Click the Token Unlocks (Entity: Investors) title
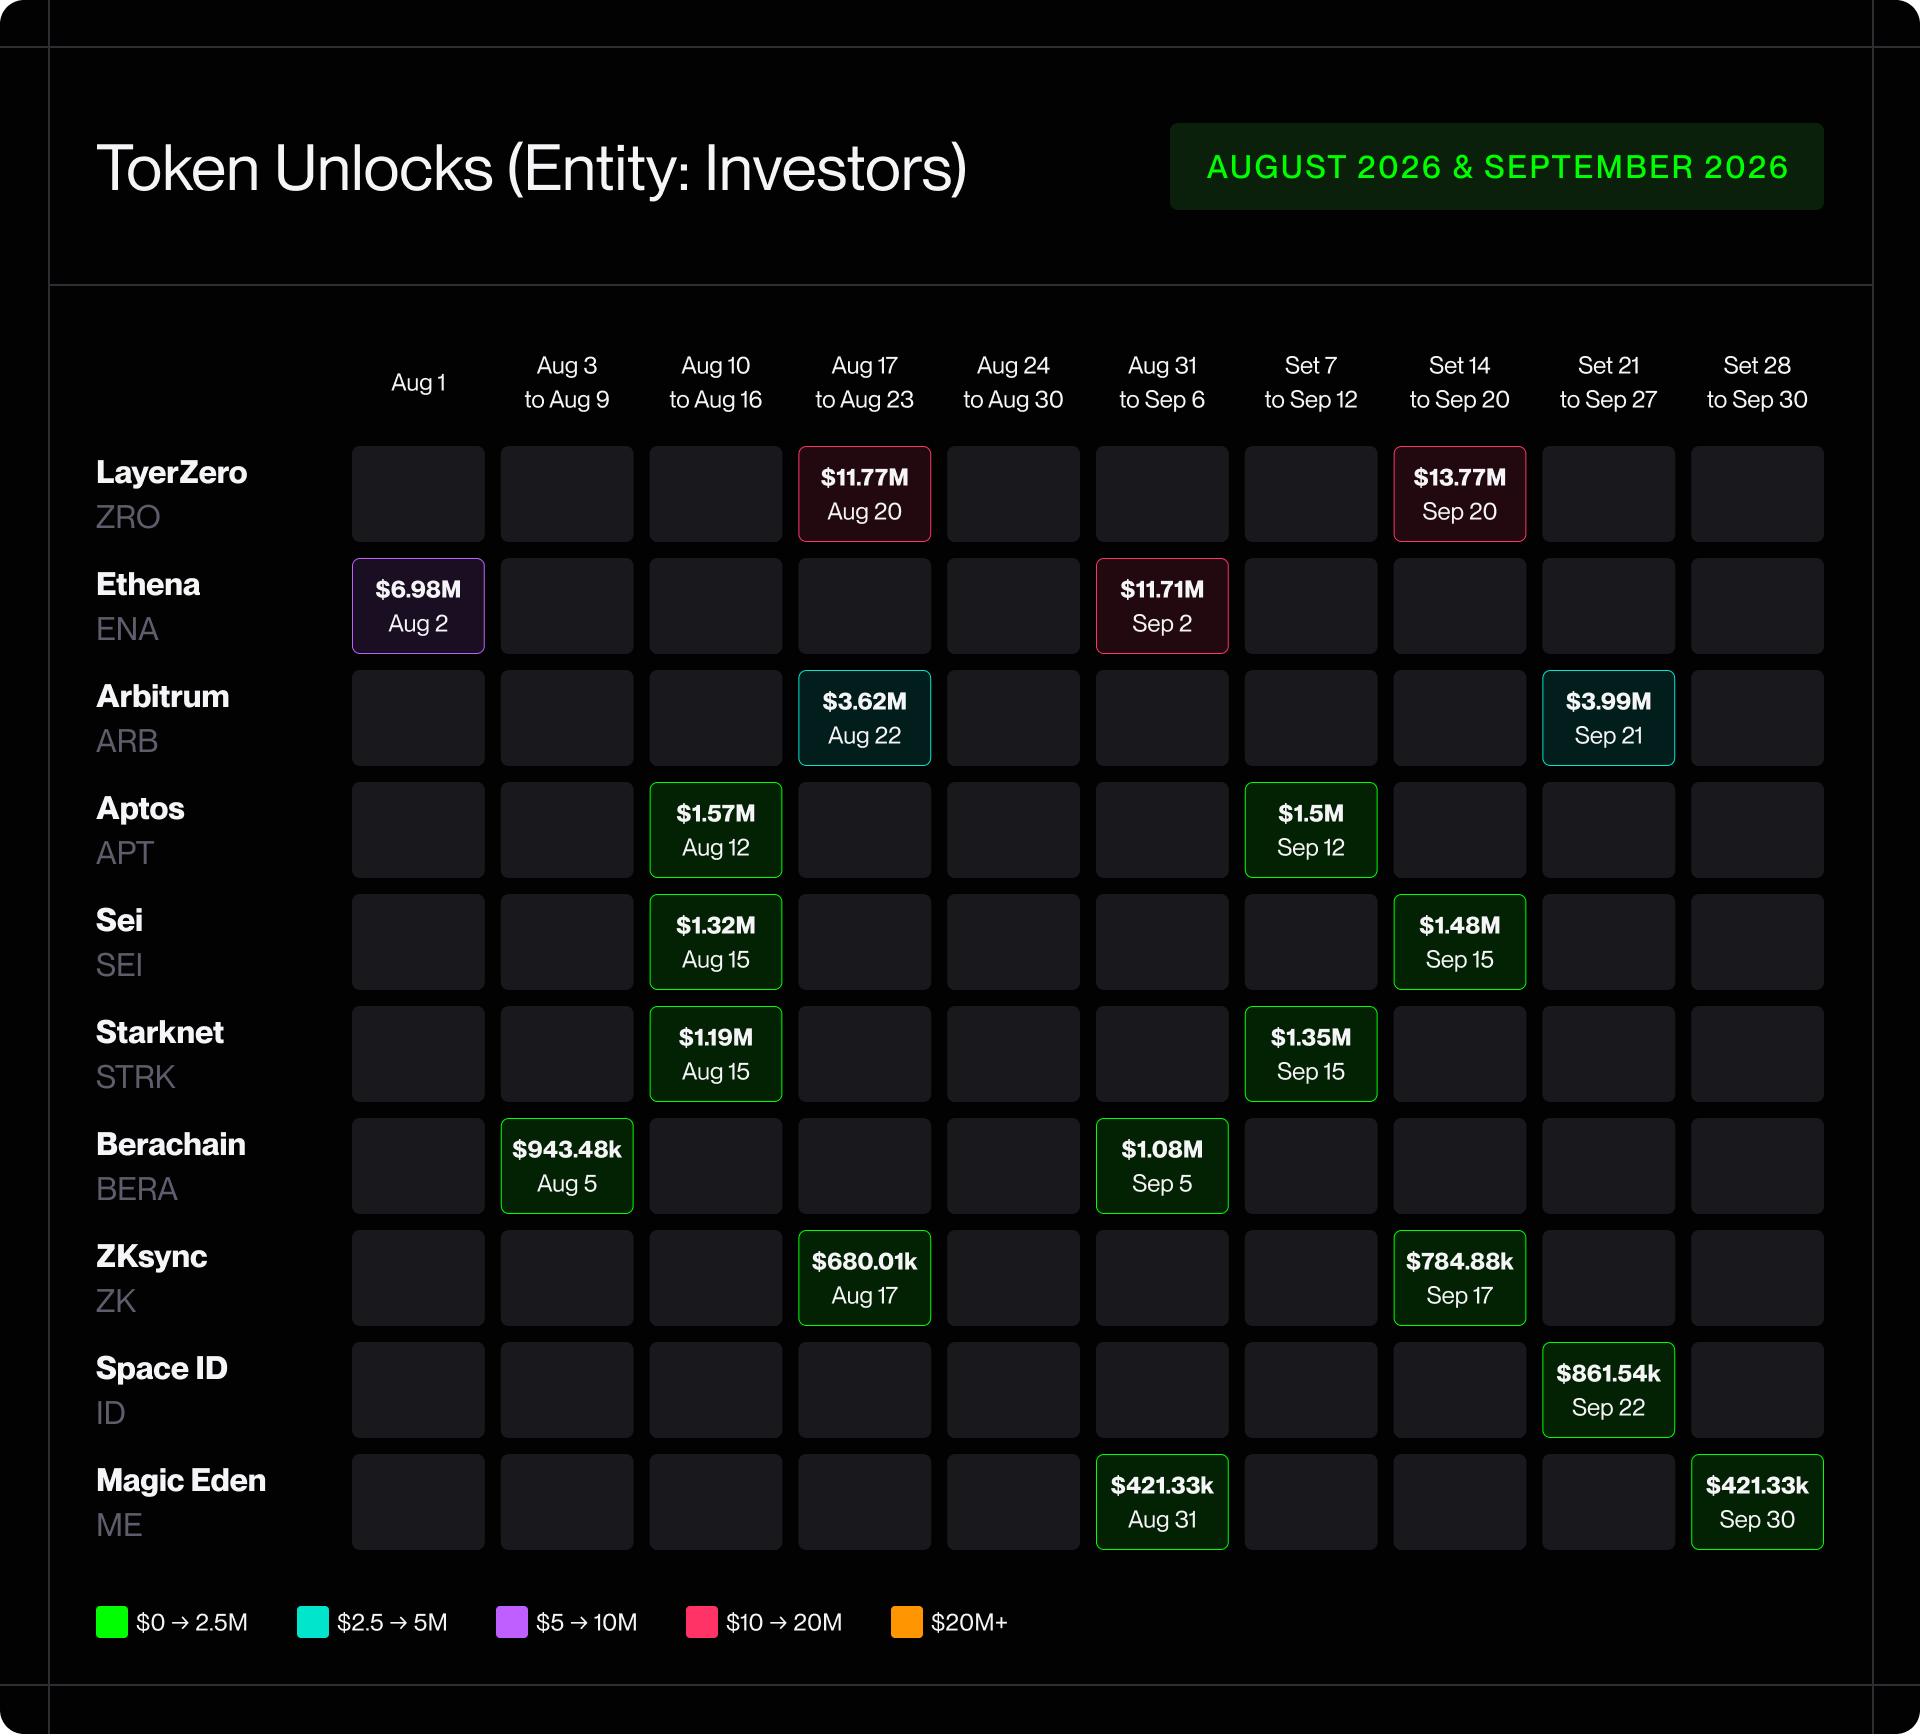The height and width of the screenshot is (1734, 1920). pyautogui.click(x=531, y=168)
